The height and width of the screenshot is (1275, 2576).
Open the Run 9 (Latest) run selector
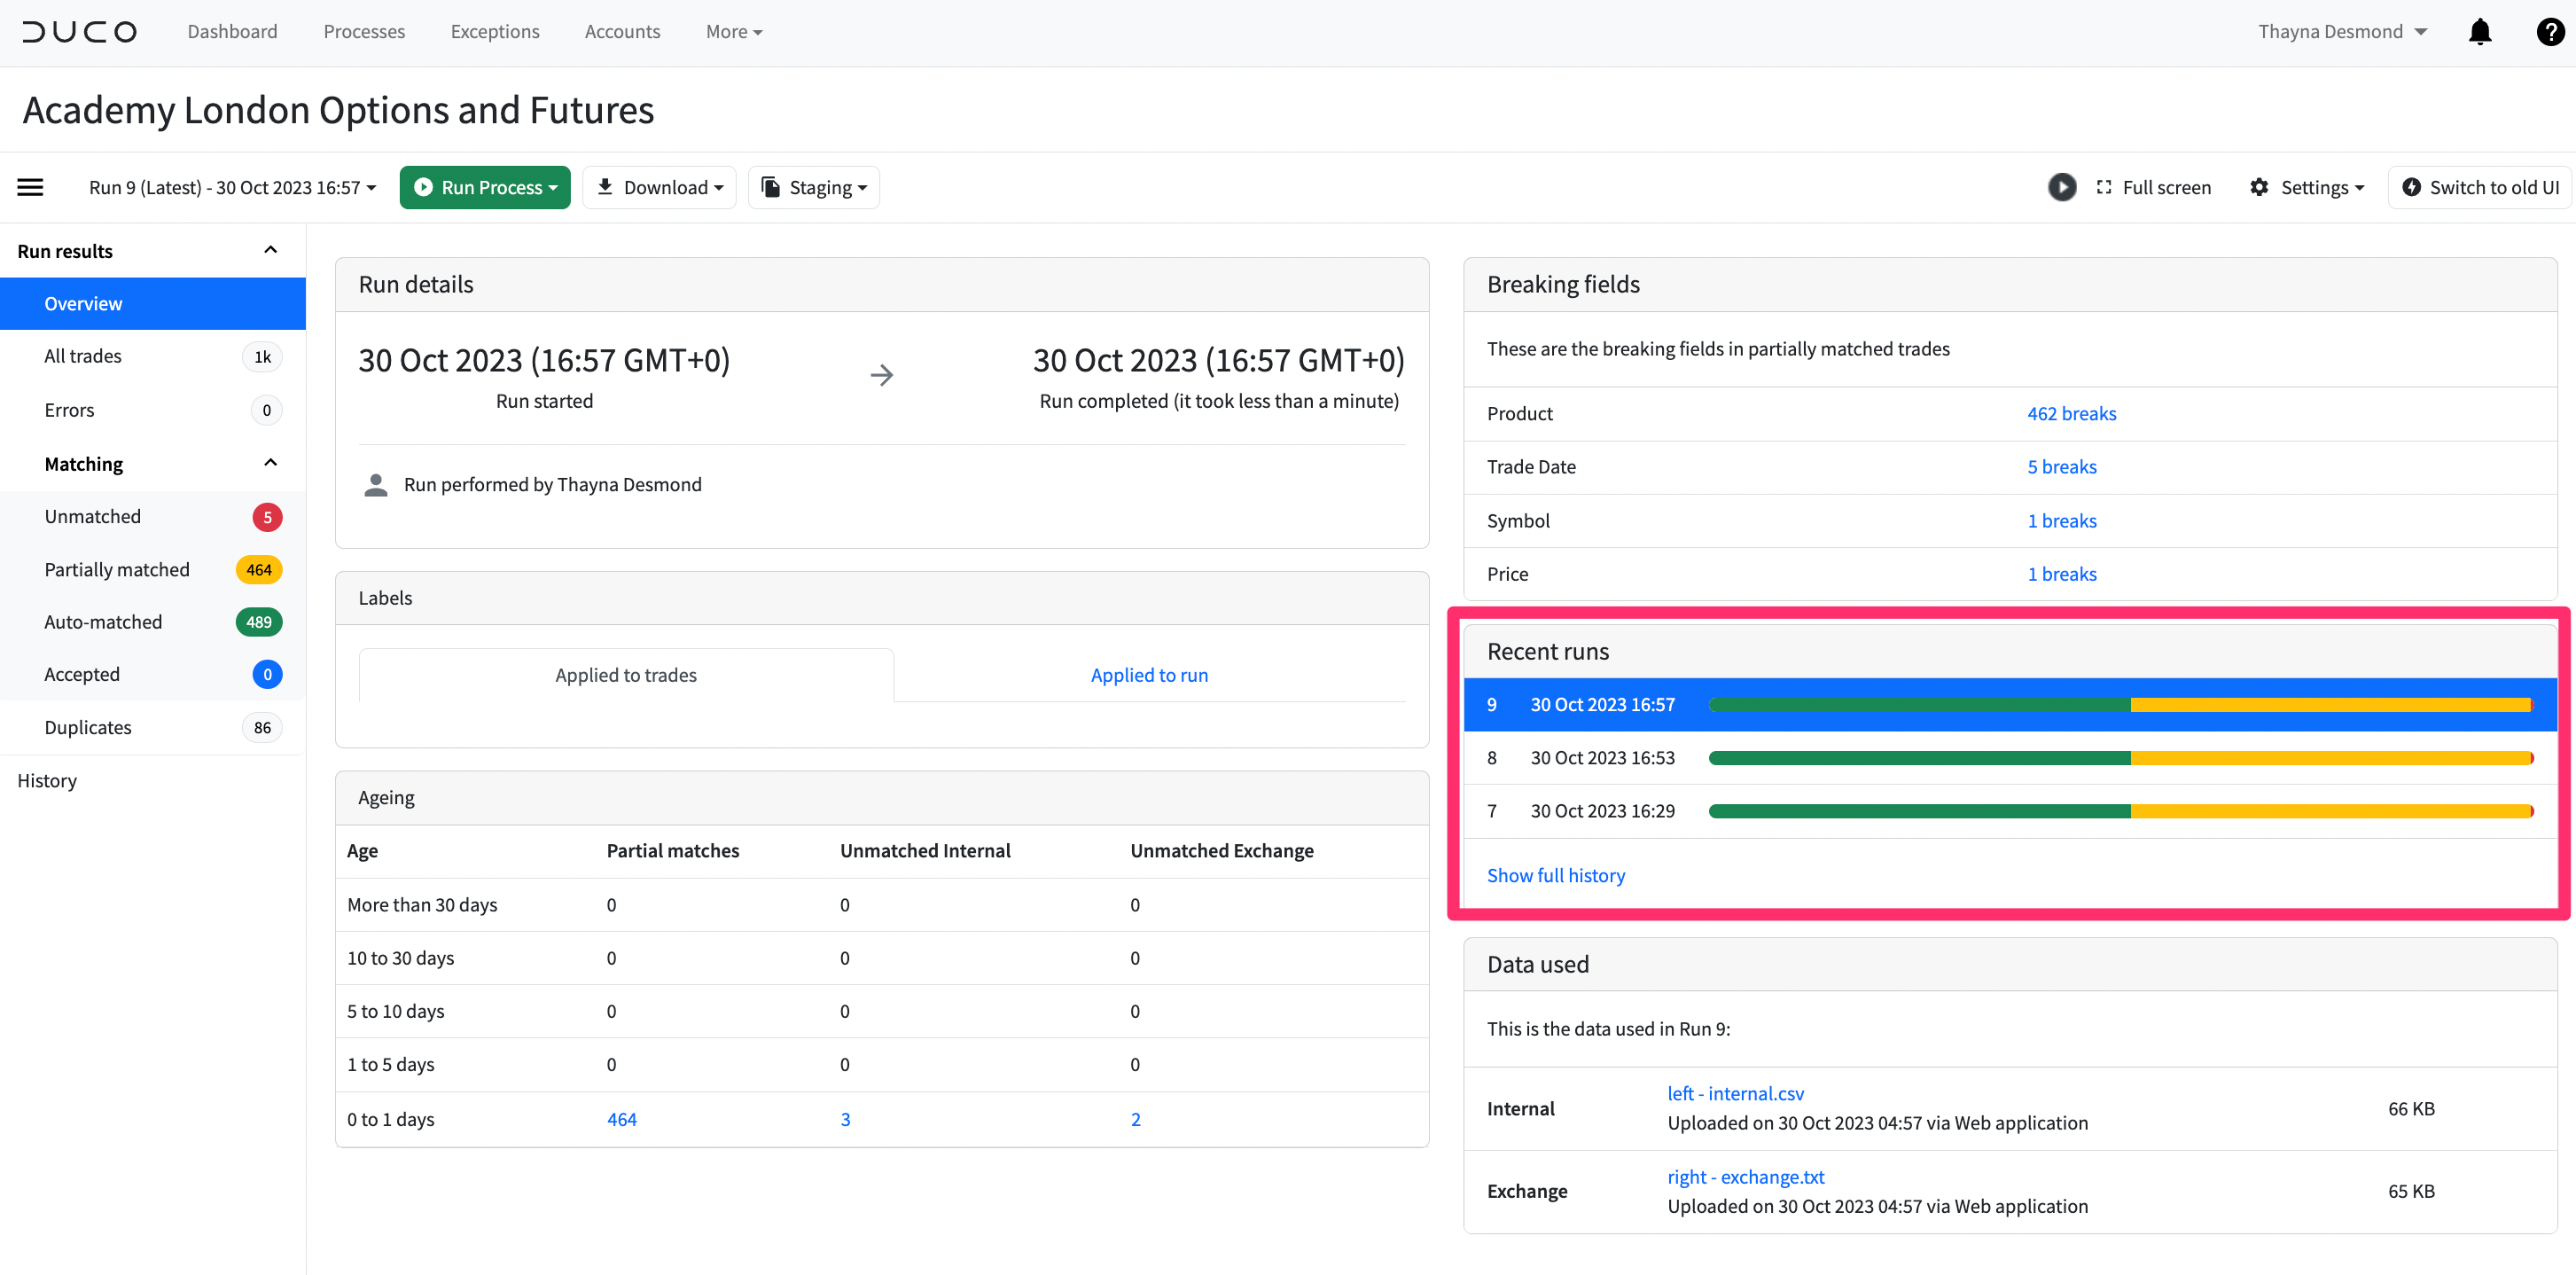(x=232, y=187)
